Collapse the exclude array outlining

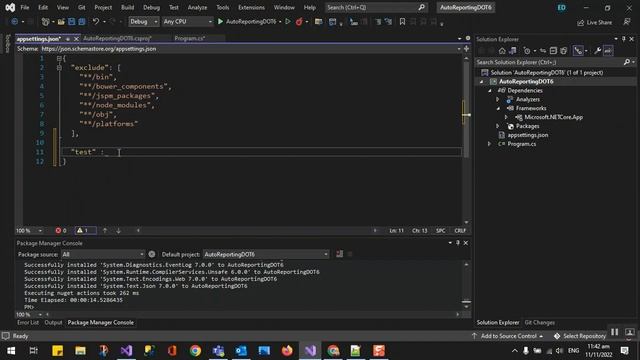click(x=59, y=68)
